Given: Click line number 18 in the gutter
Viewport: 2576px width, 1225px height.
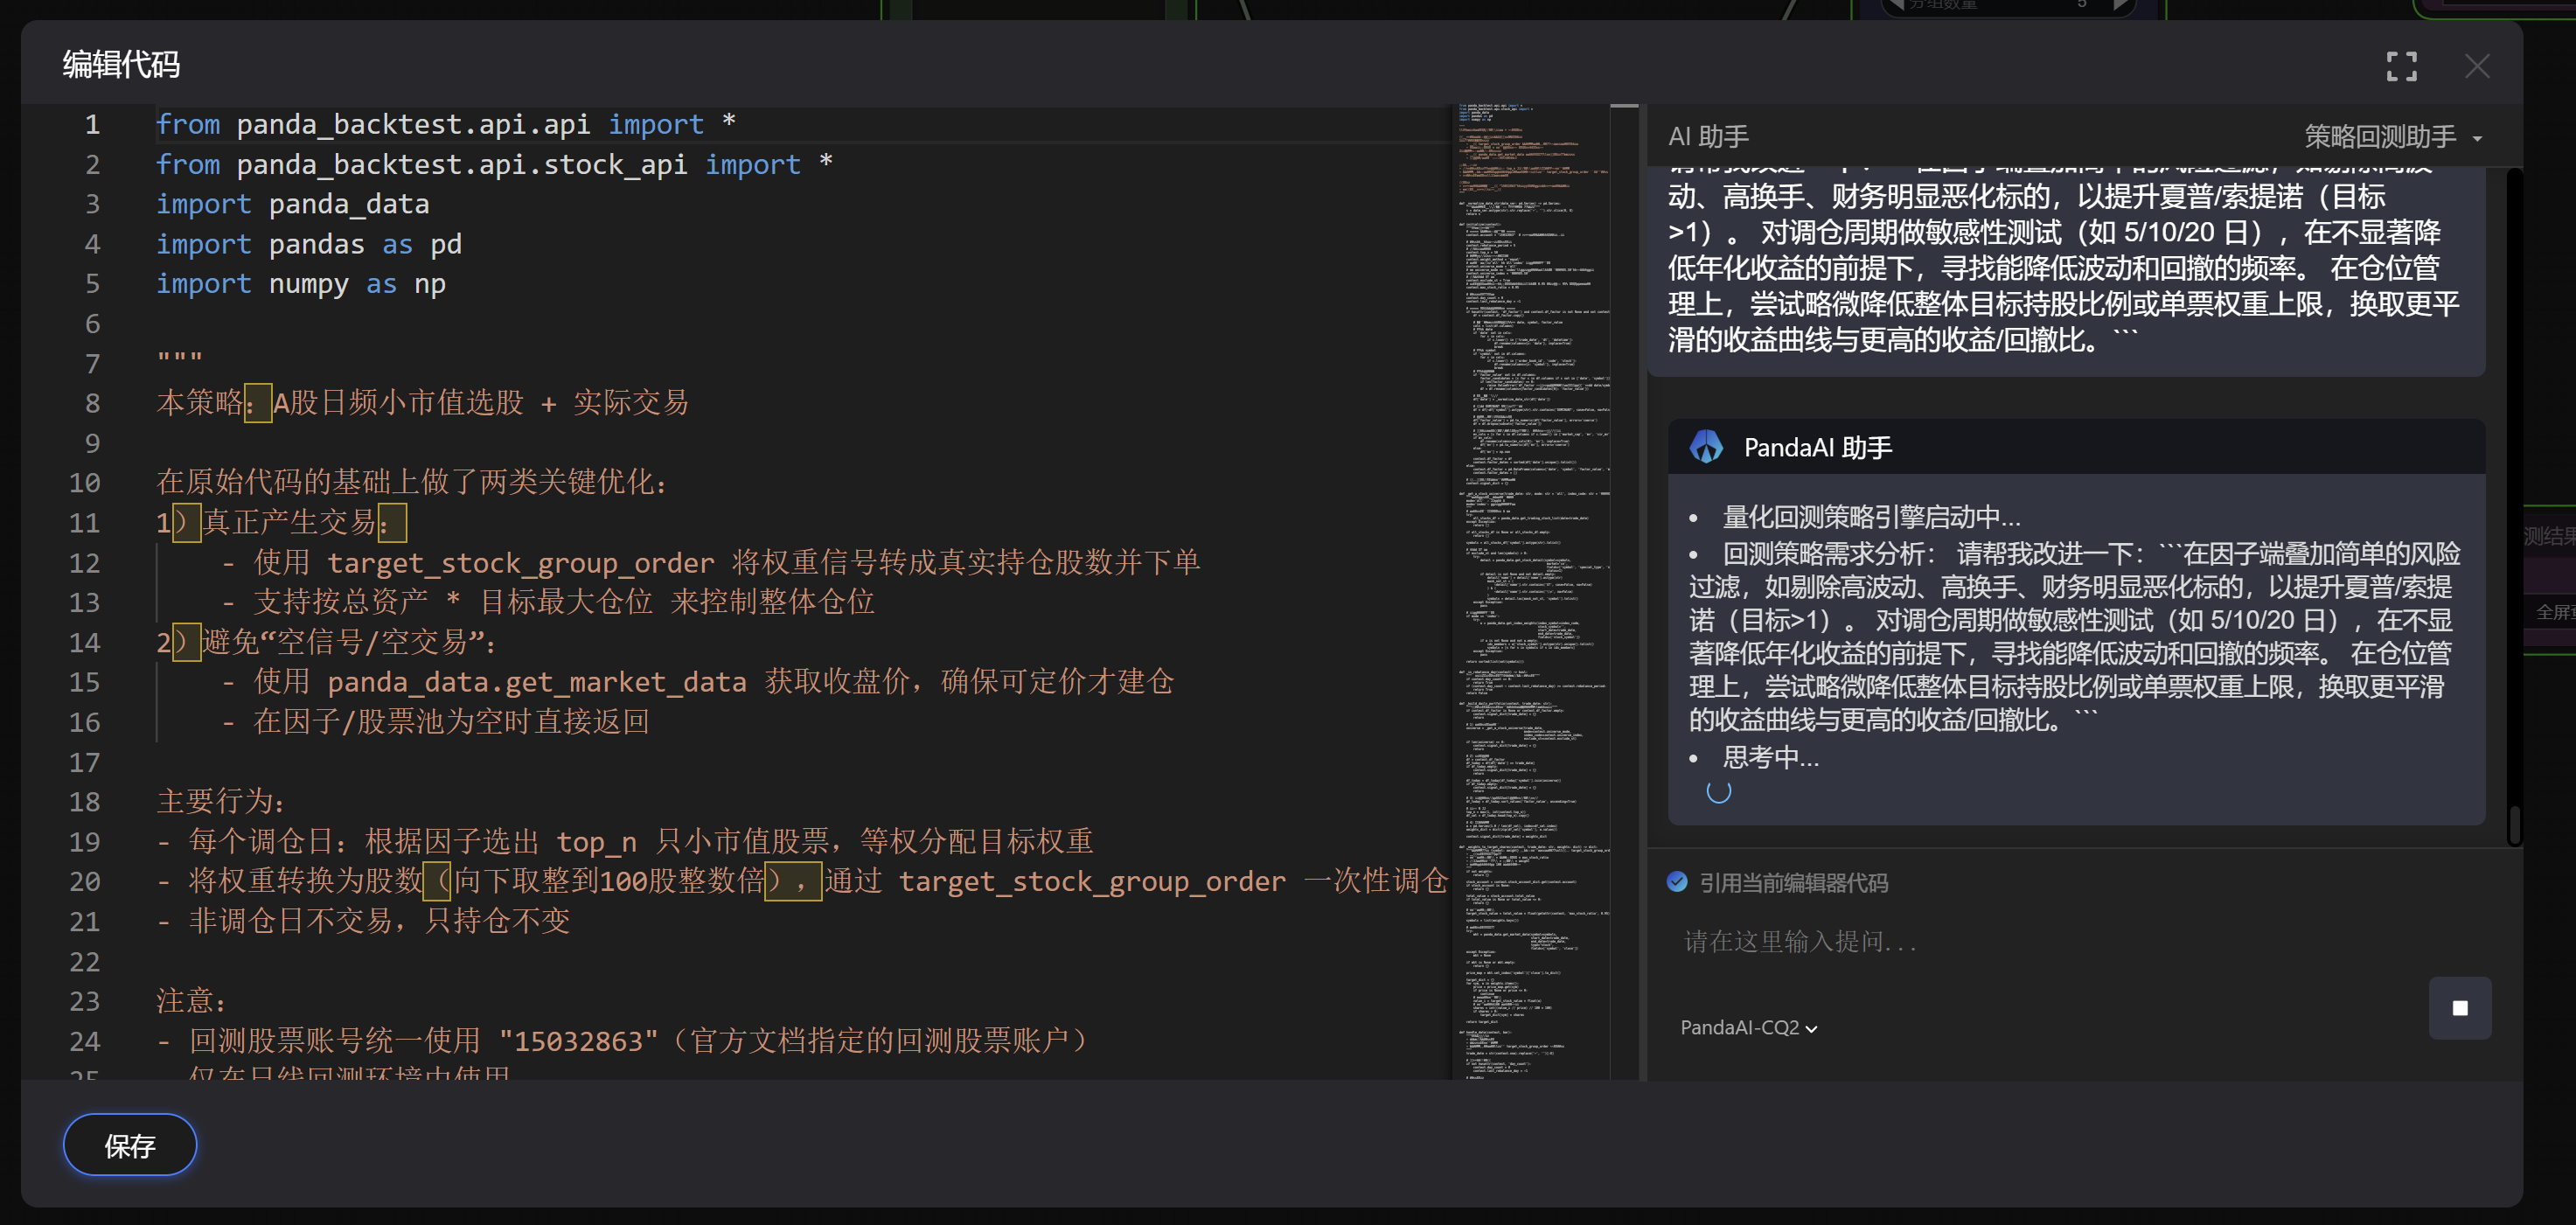Looking at the screenshot, I should pyautogui.click(x=85, y=802).
